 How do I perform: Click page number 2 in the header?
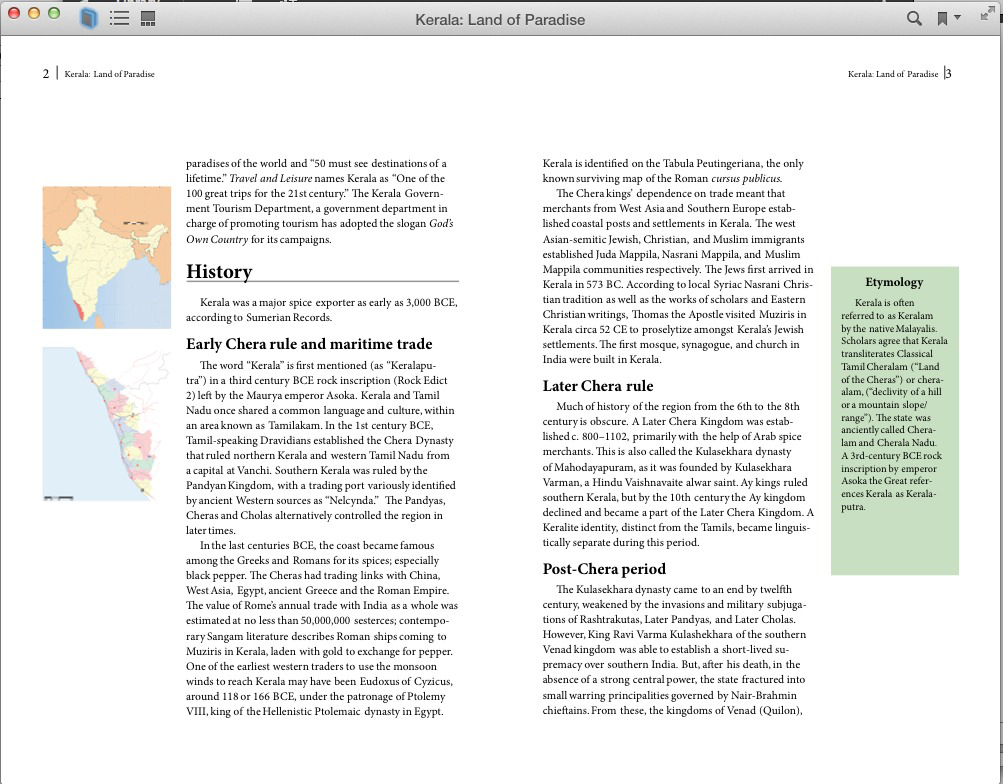pos(45,74)
